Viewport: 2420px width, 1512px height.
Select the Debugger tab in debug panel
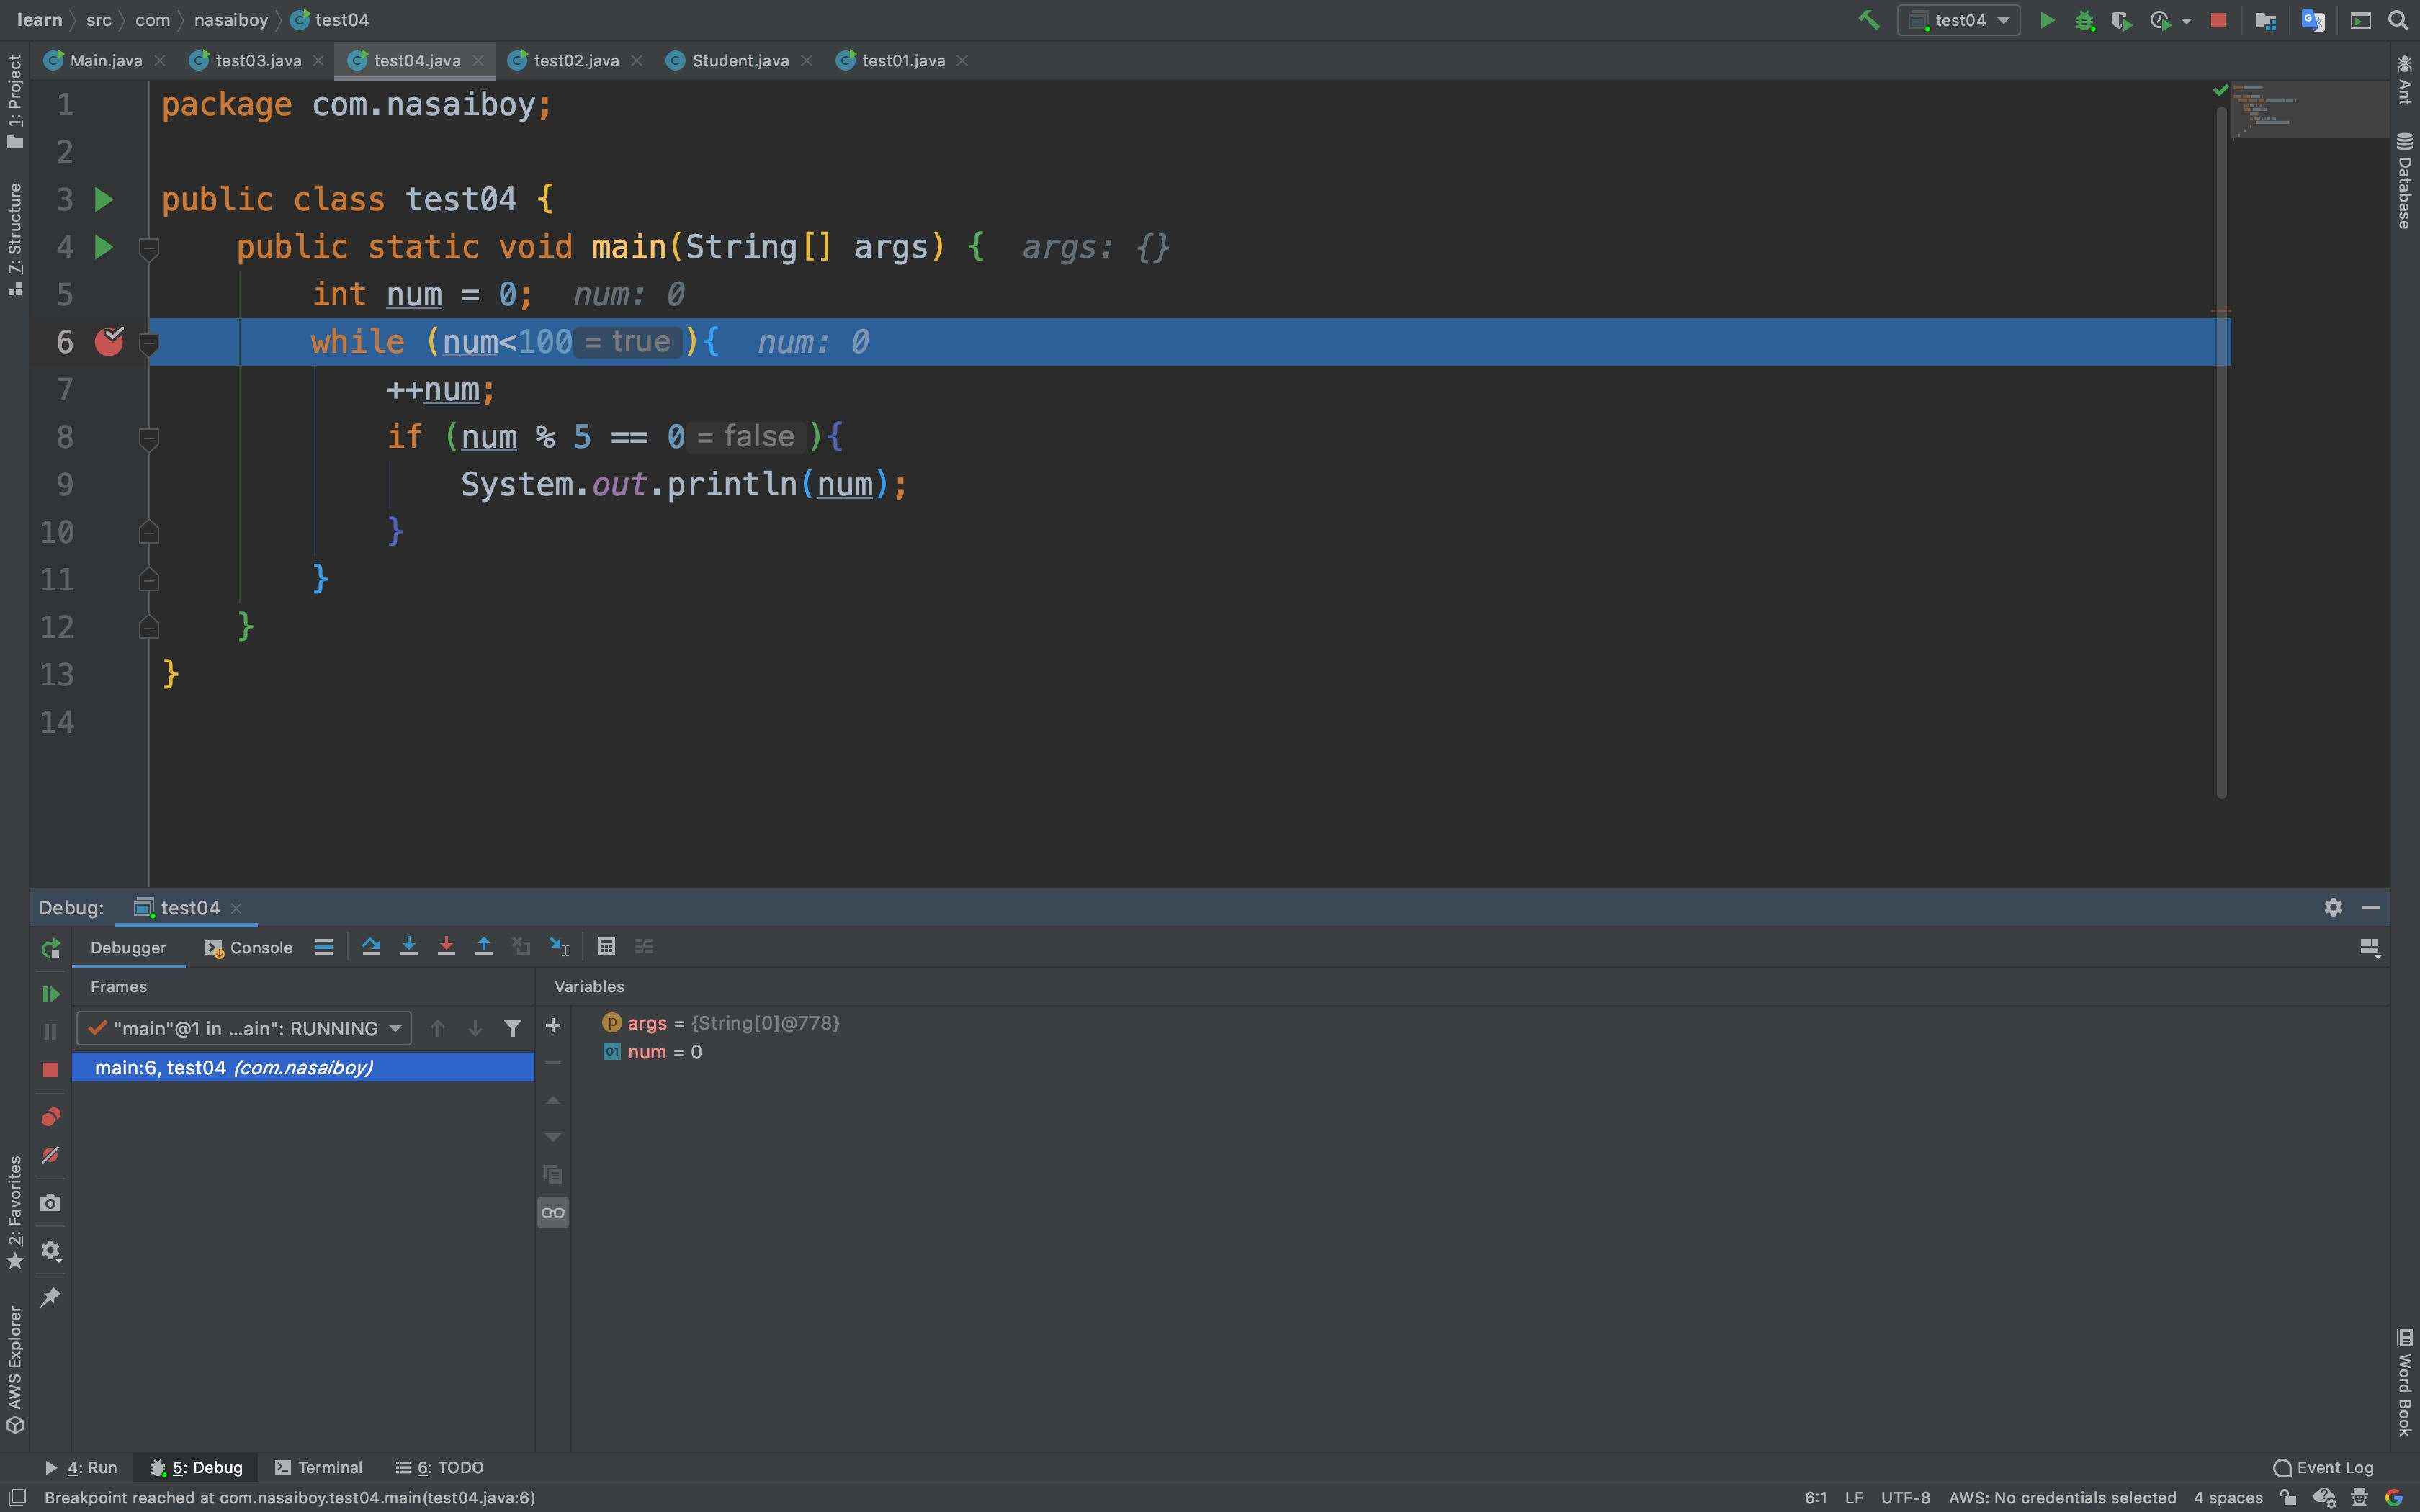click(127, 948)
